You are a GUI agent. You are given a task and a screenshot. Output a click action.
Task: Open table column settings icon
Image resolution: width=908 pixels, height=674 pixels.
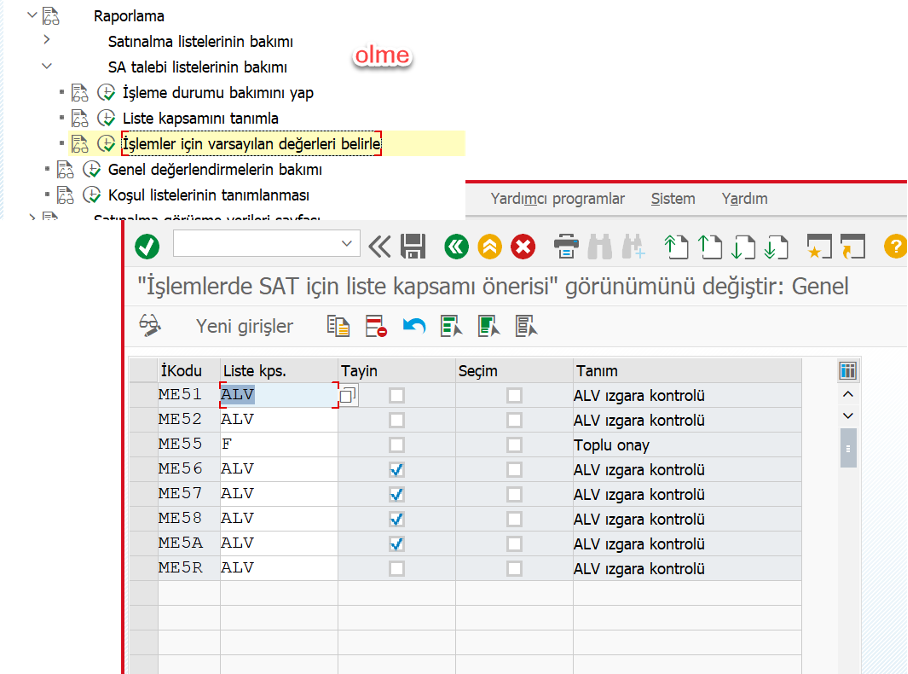pos(848,371)
